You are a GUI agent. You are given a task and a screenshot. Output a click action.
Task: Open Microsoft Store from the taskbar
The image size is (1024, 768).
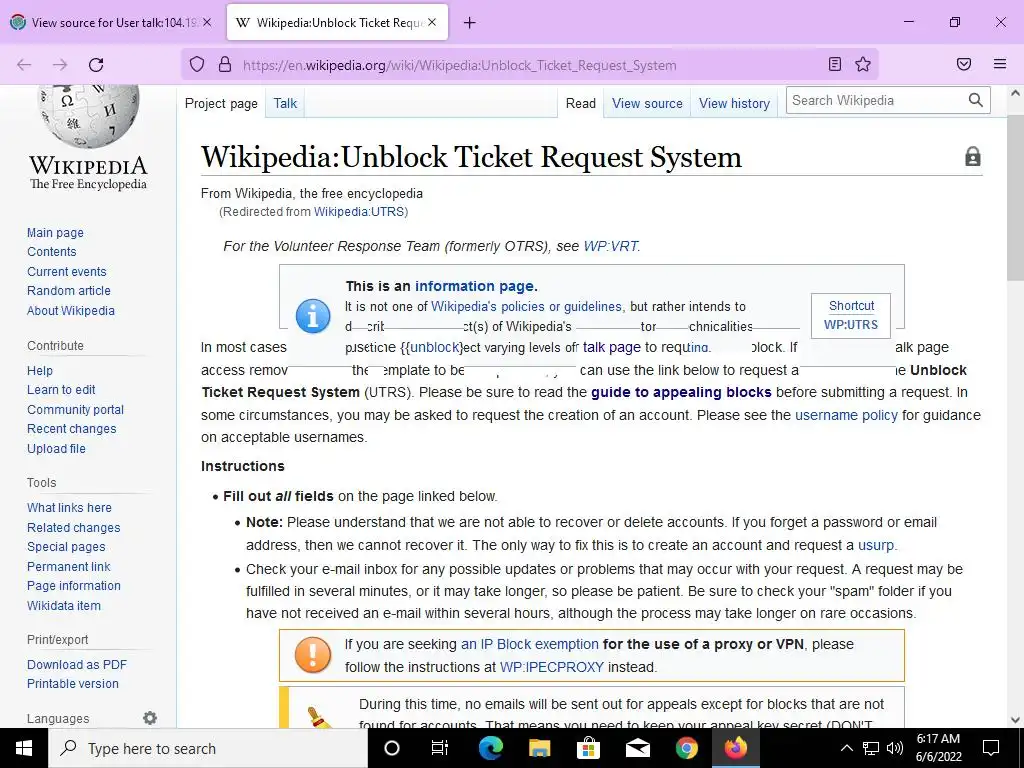(x=588, y=748)
